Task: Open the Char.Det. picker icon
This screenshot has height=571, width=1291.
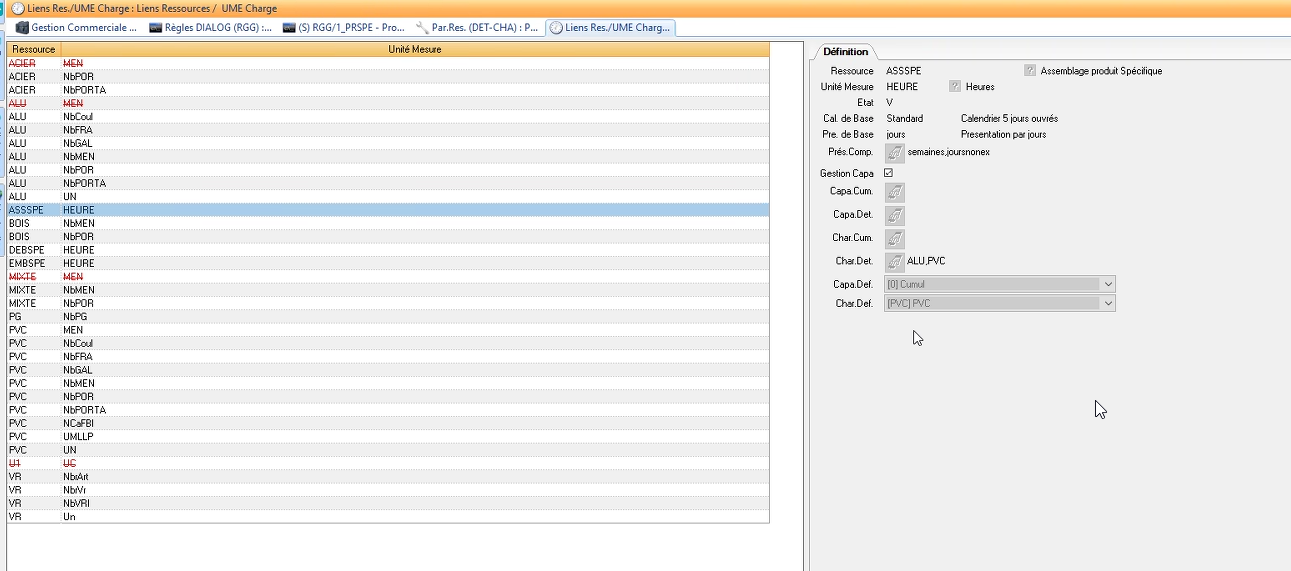Action: [x=895, y=262]
